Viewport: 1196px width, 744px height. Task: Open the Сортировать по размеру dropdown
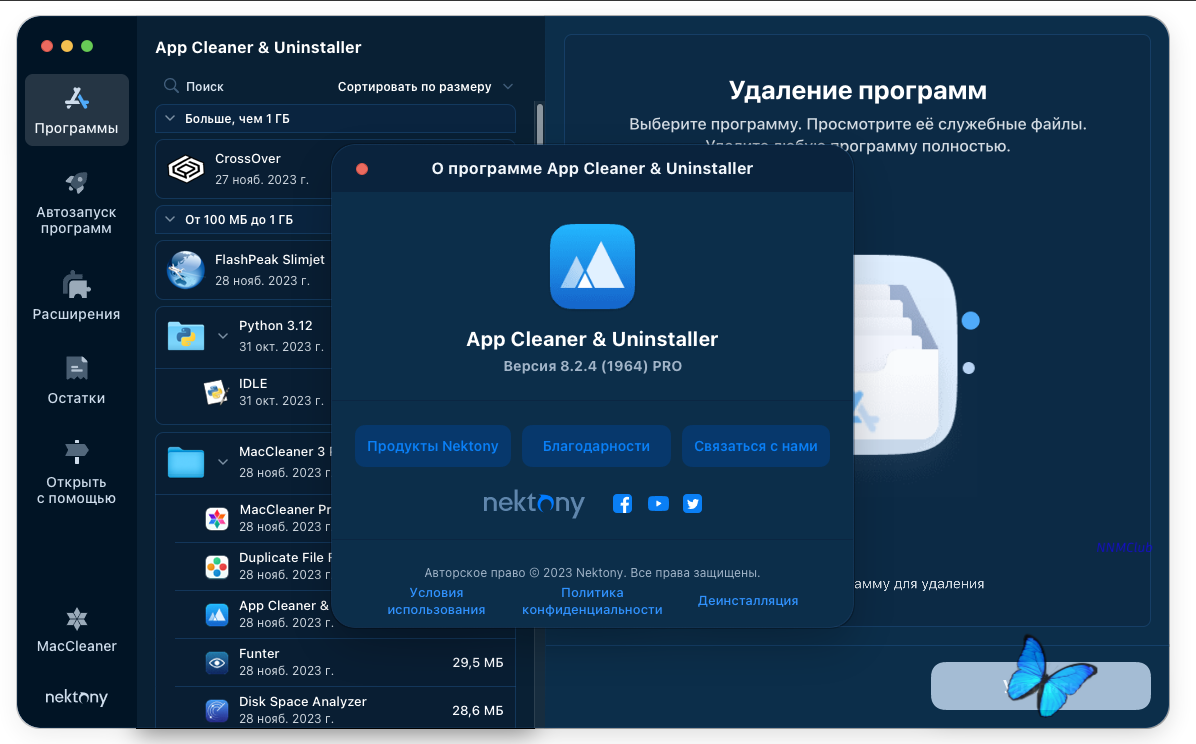[425, 86]
